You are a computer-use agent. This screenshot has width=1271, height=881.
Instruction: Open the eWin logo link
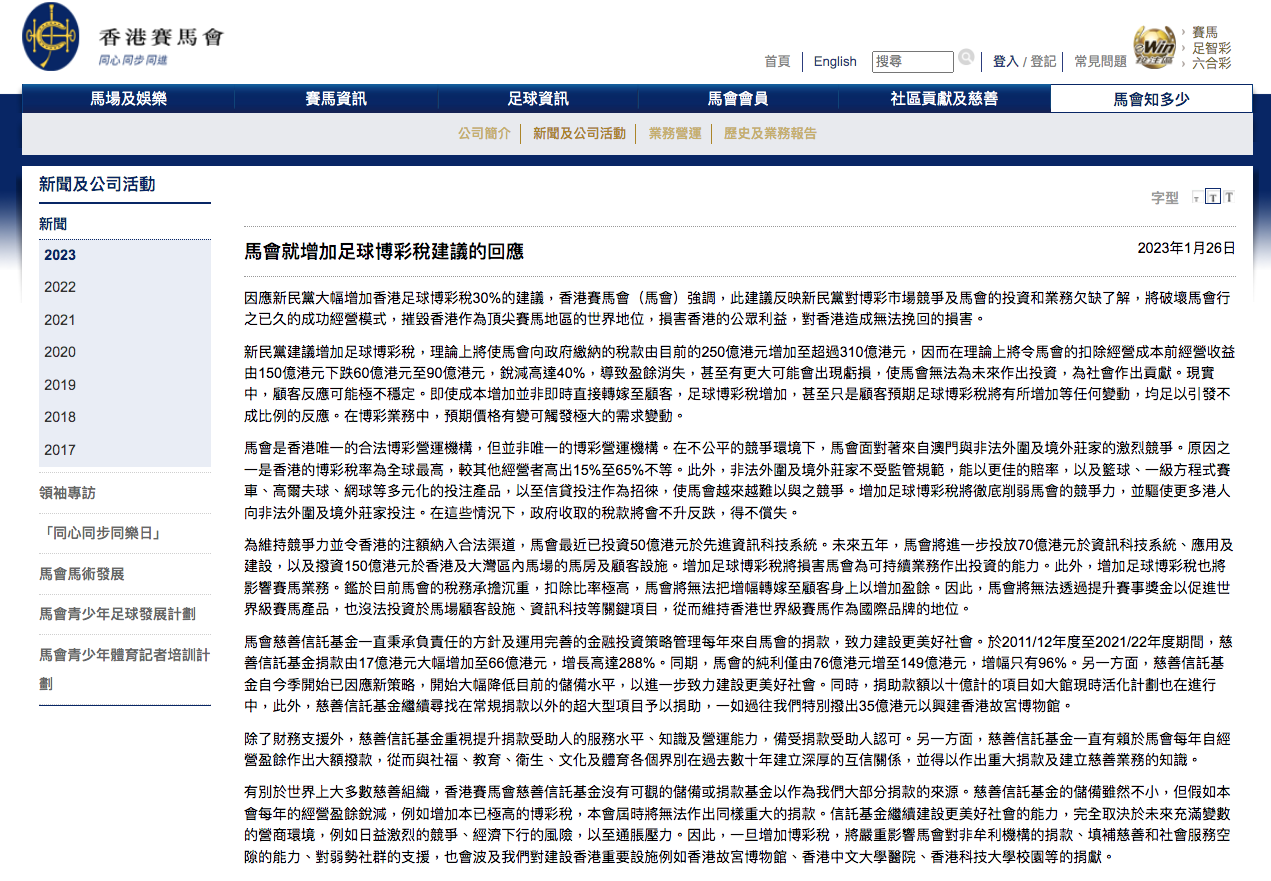1153,46
